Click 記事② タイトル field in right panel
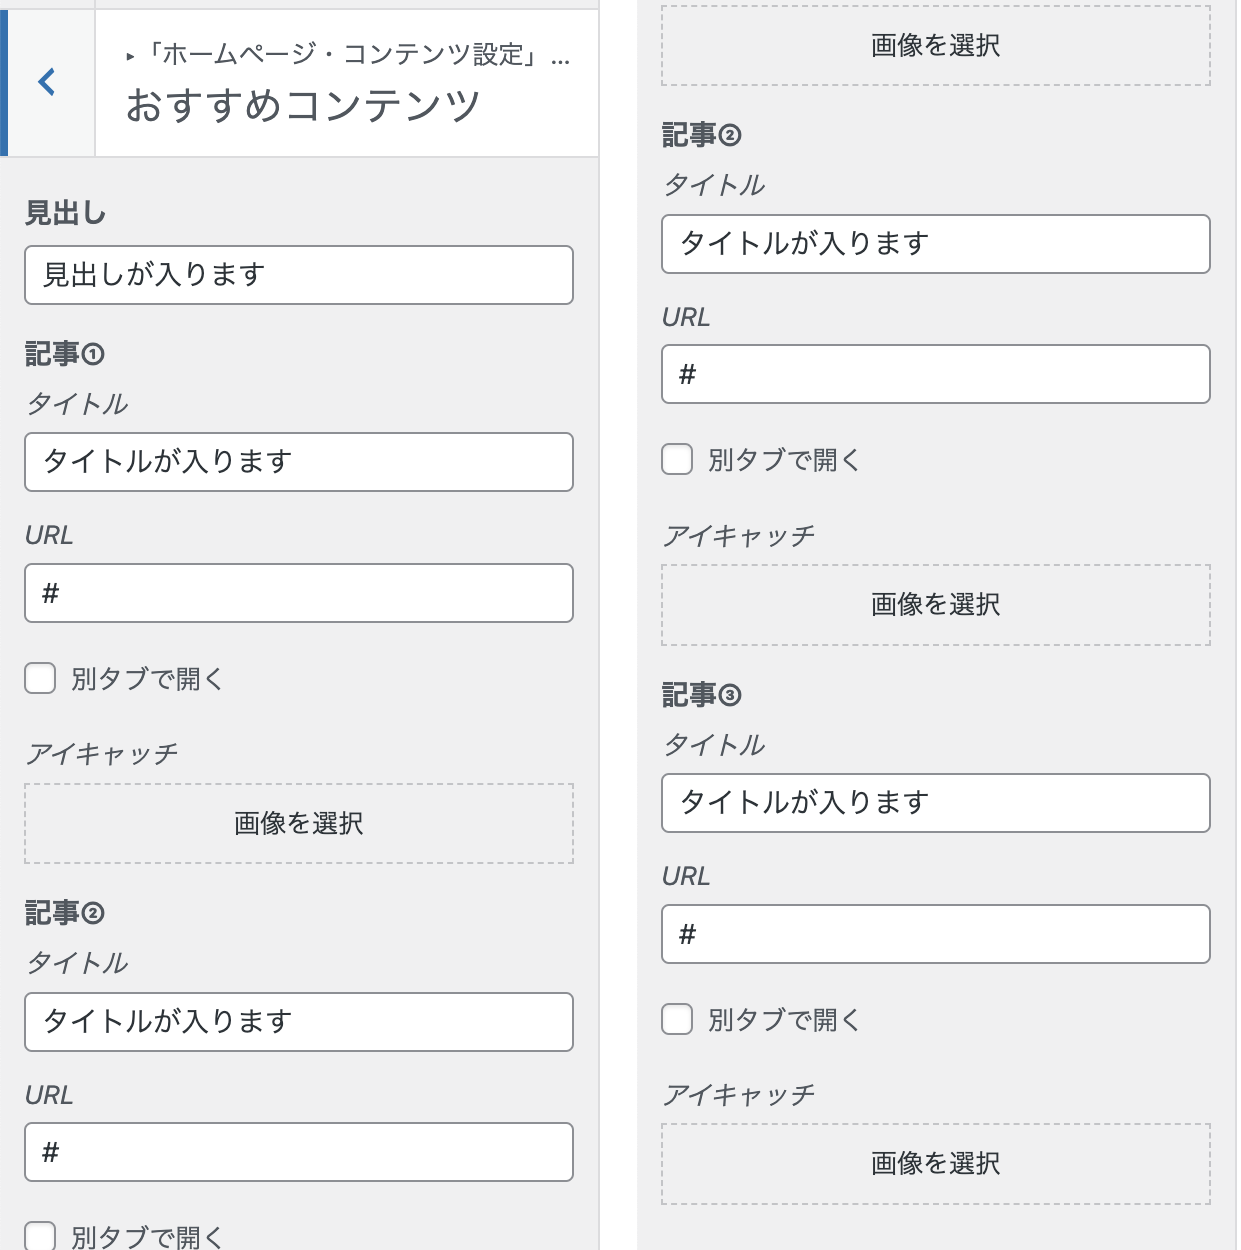This screenshot has width=1241, height=1250. pos(936,244)
